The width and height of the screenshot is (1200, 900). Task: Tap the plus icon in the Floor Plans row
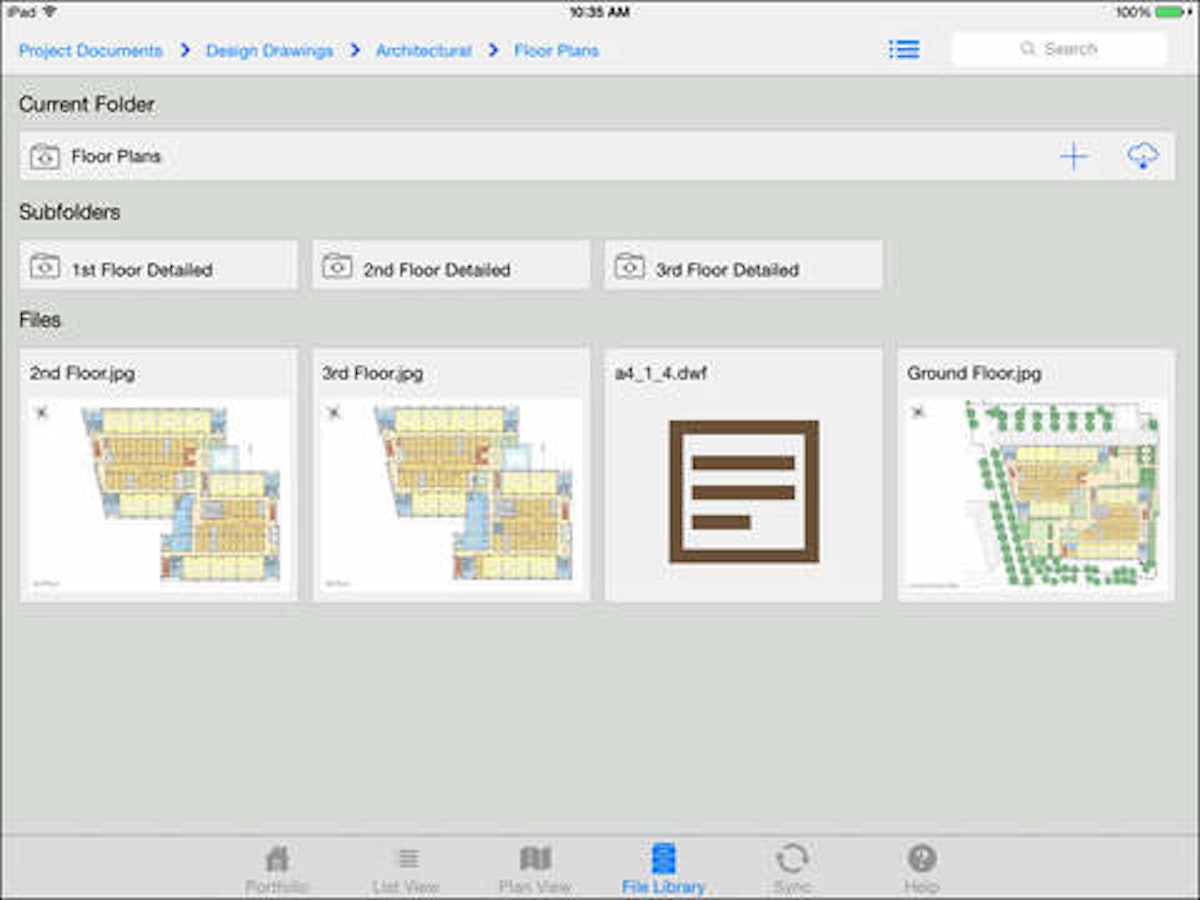tap(1073, 156)
